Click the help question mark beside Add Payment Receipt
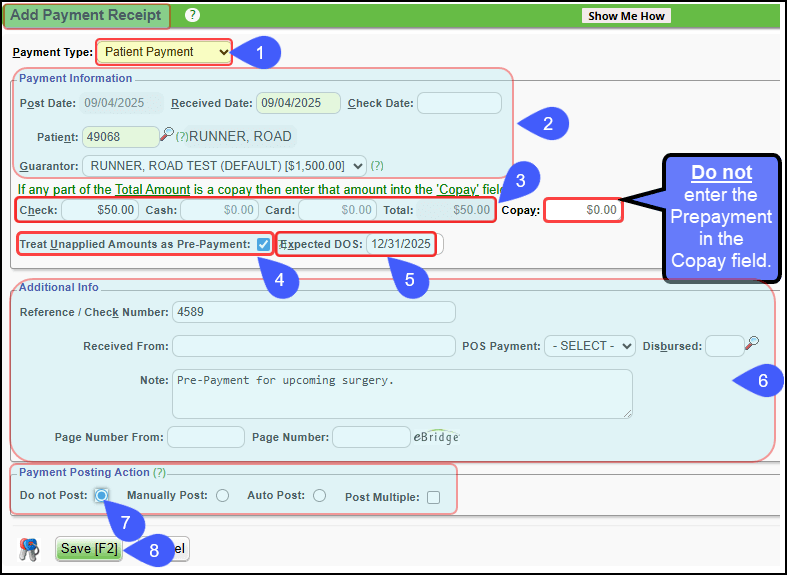787x575 pixels. tap(193, 15)
